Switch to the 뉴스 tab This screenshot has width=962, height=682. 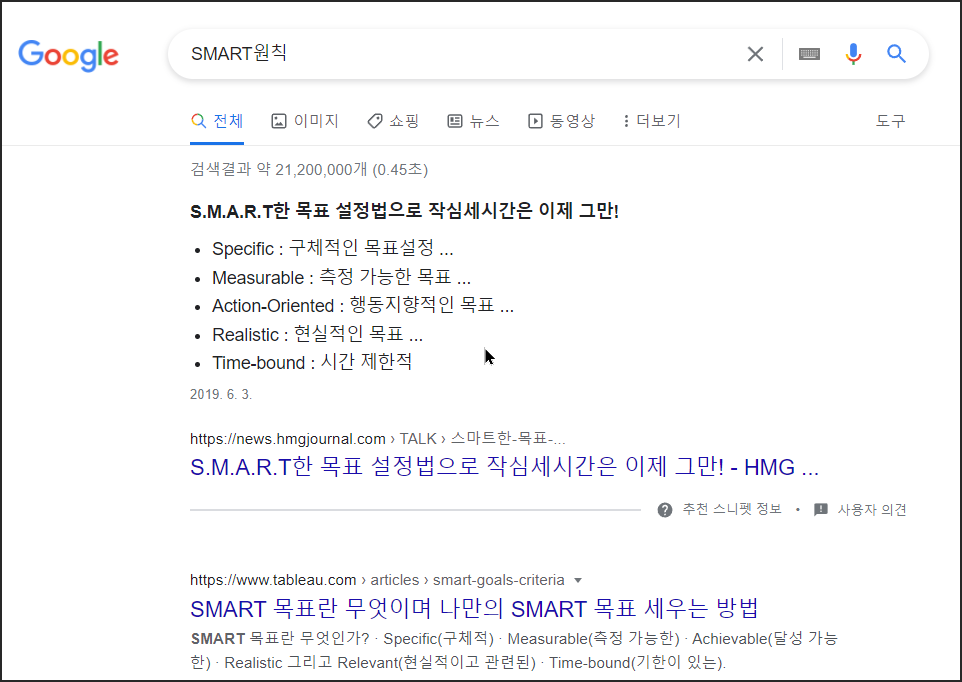click(473, 121)
